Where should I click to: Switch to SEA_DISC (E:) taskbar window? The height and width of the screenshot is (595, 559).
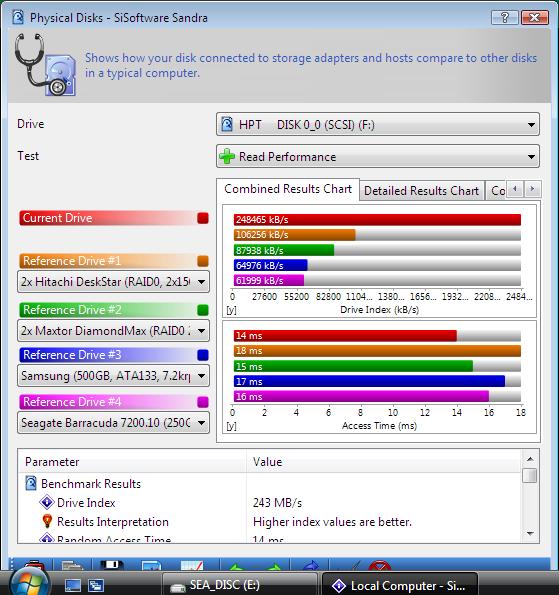[240, 585]
